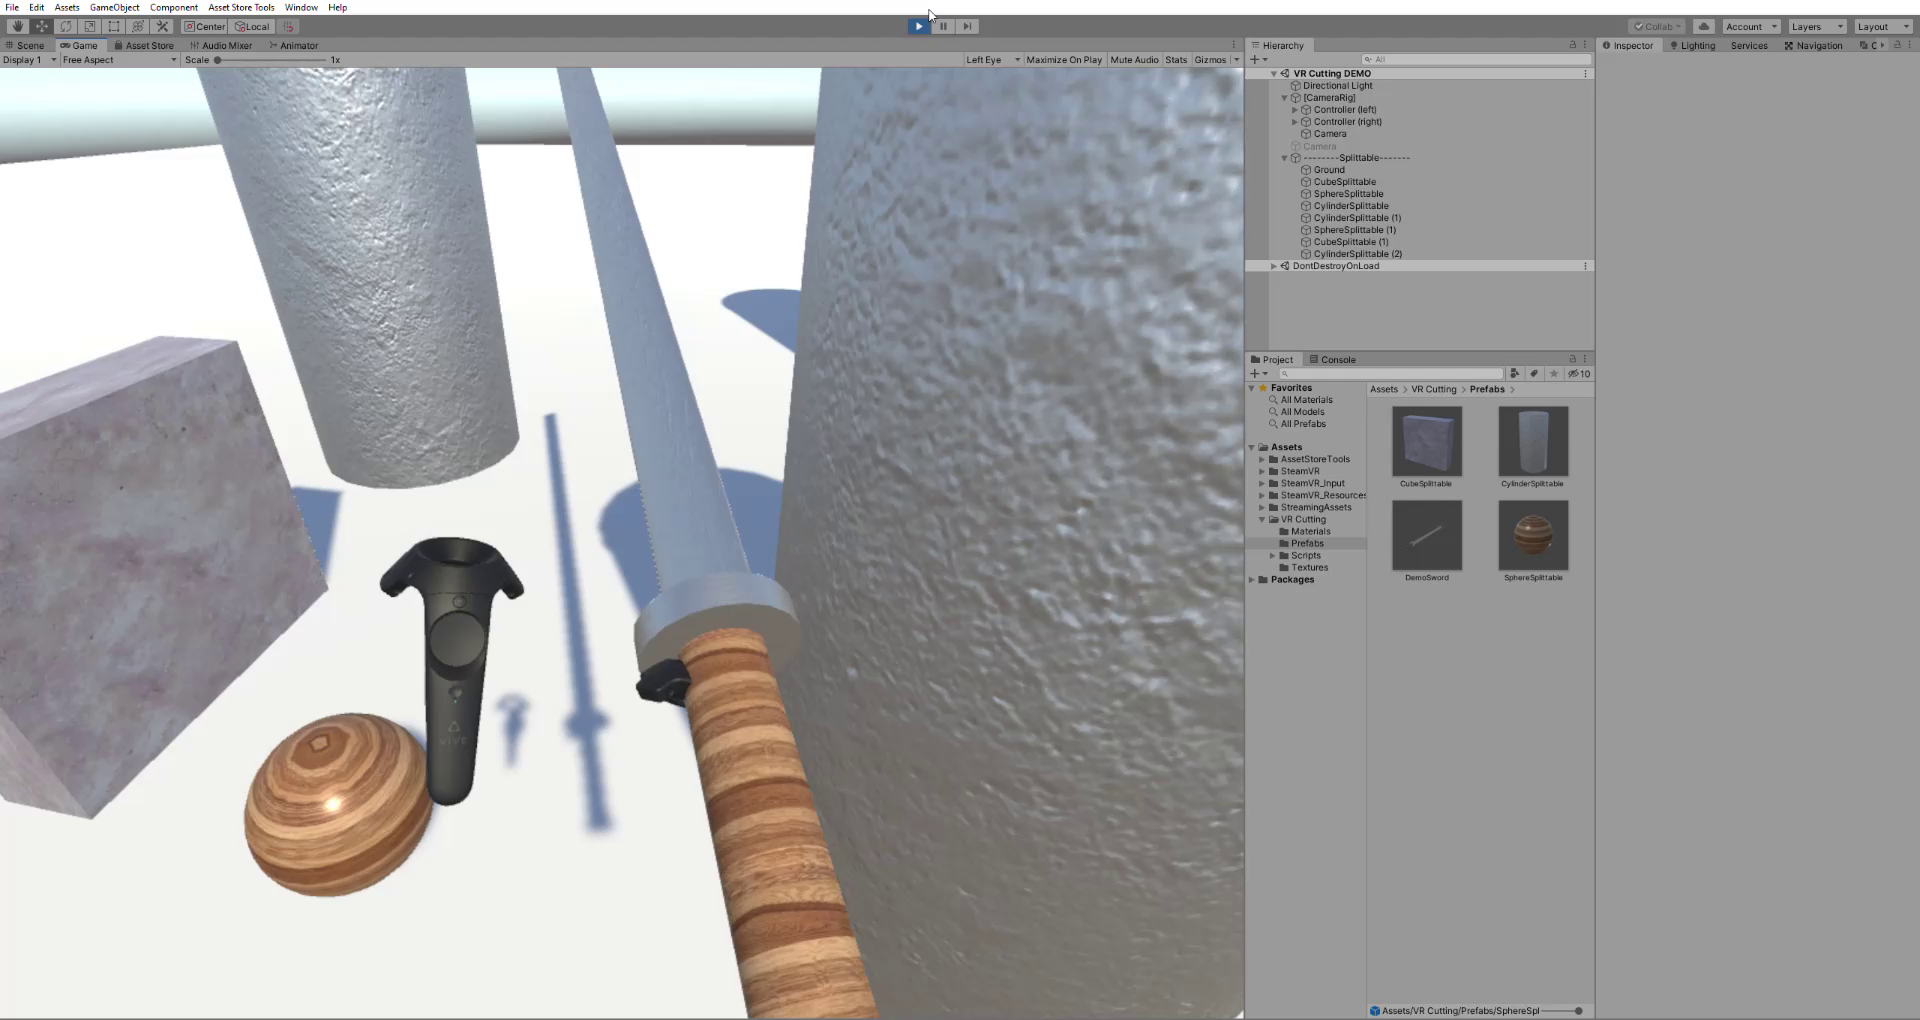
Task: Click Assets in Project breadcrumb
Action: click(1383, 389)
